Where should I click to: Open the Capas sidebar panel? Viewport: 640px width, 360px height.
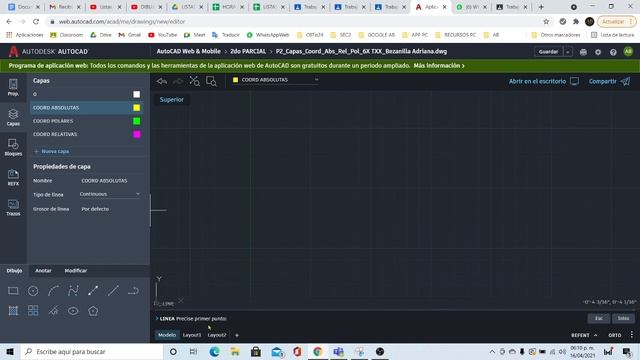[13, 117]
